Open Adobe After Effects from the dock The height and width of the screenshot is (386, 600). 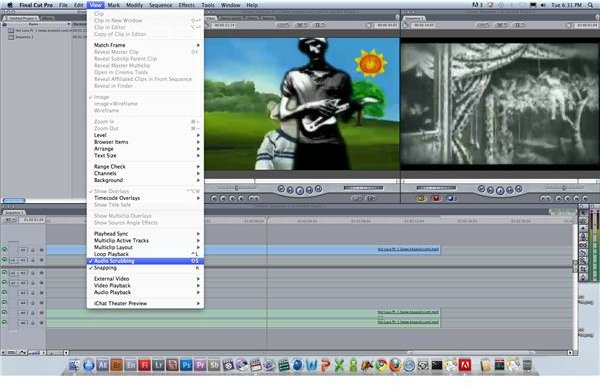[x=103, y=365]
